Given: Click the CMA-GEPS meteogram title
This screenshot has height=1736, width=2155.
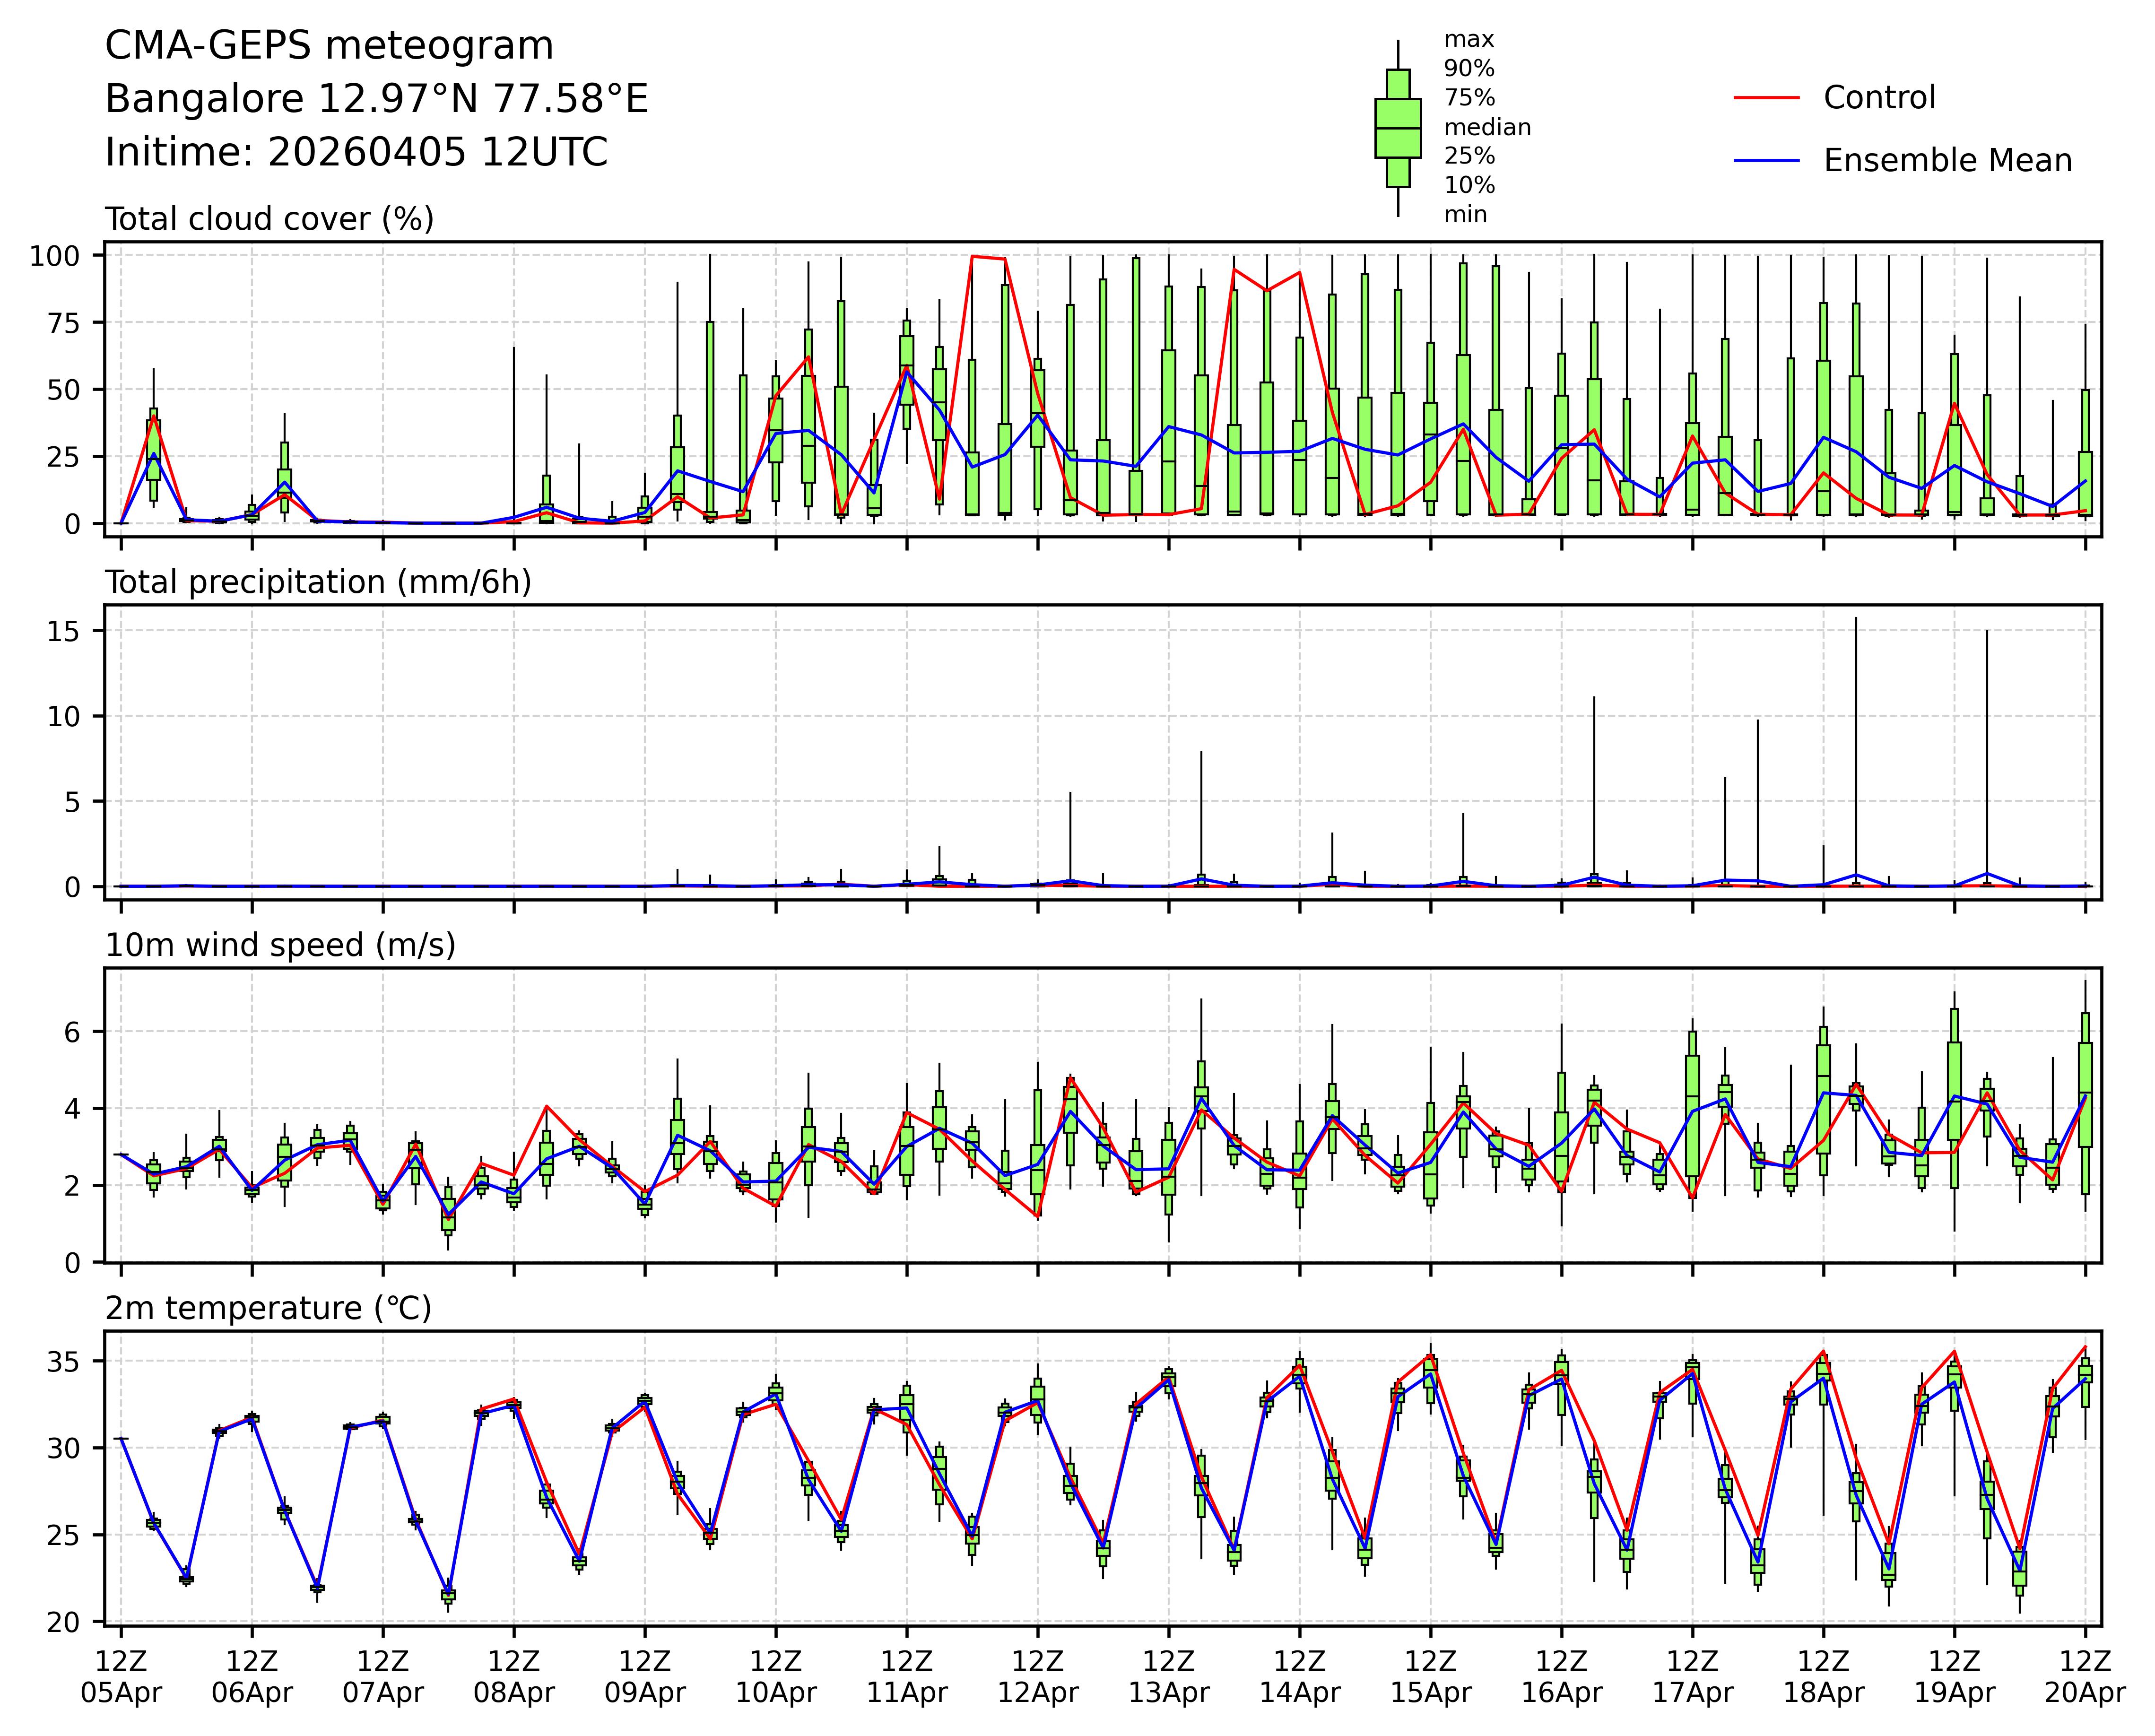Looking at the screenshot, I should (329, 46).
